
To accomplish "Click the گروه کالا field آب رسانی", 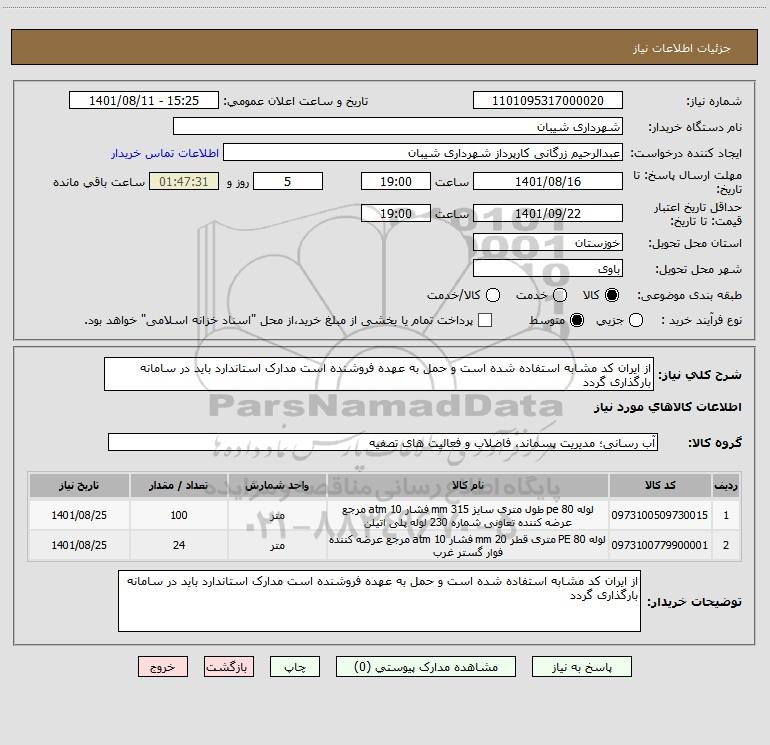I will pyautogui.click(x=383, y=442).
